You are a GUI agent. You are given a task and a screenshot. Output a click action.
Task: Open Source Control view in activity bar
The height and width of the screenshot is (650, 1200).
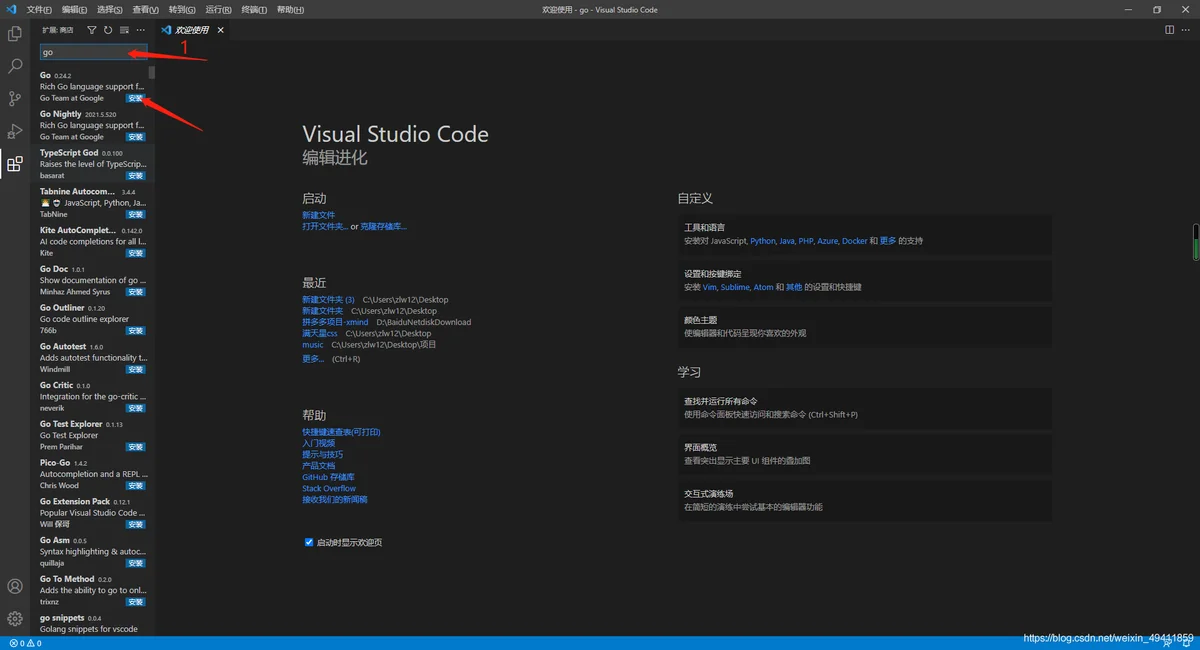(x=15, y=98)
